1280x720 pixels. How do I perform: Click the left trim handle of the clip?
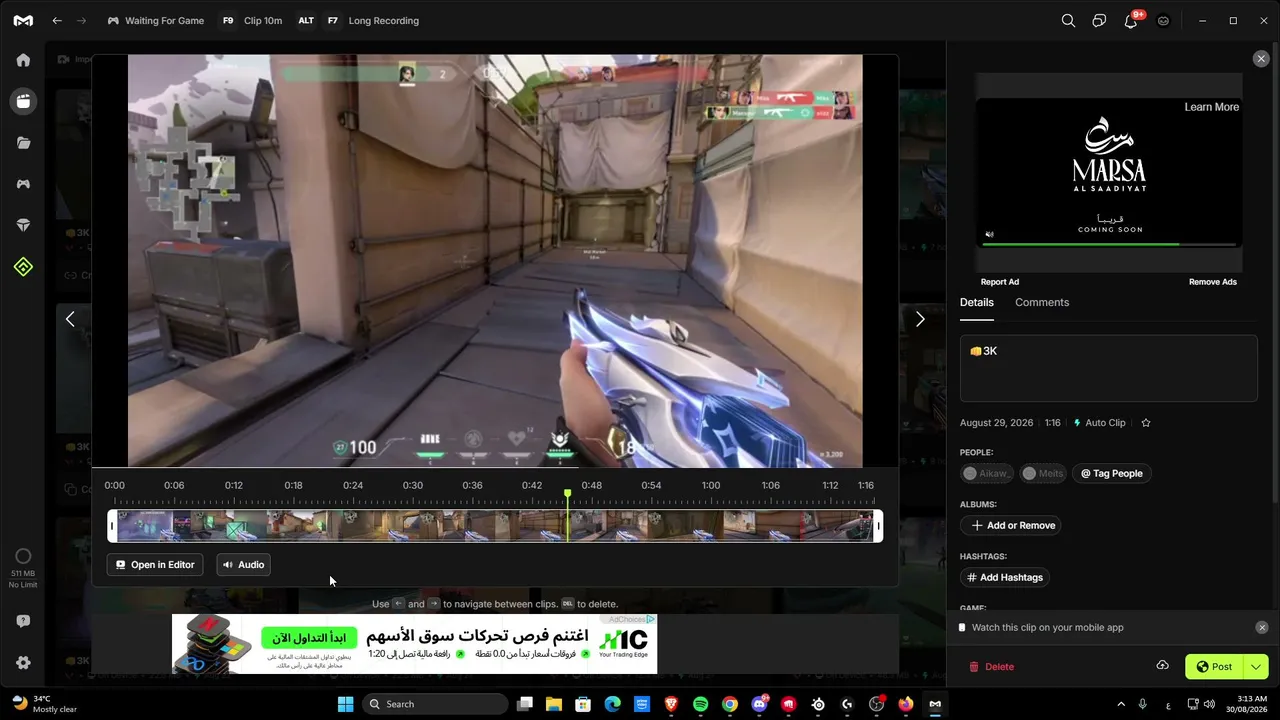112,526
